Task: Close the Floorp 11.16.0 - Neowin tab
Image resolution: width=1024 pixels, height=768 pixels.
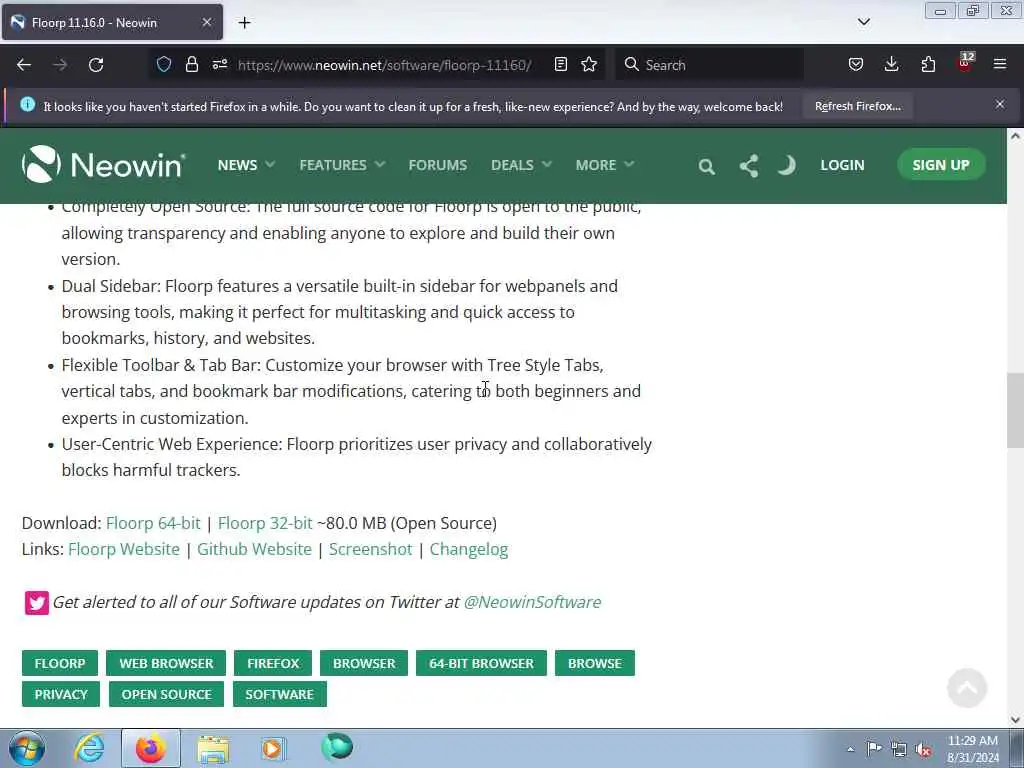Action: pos(206,22)
